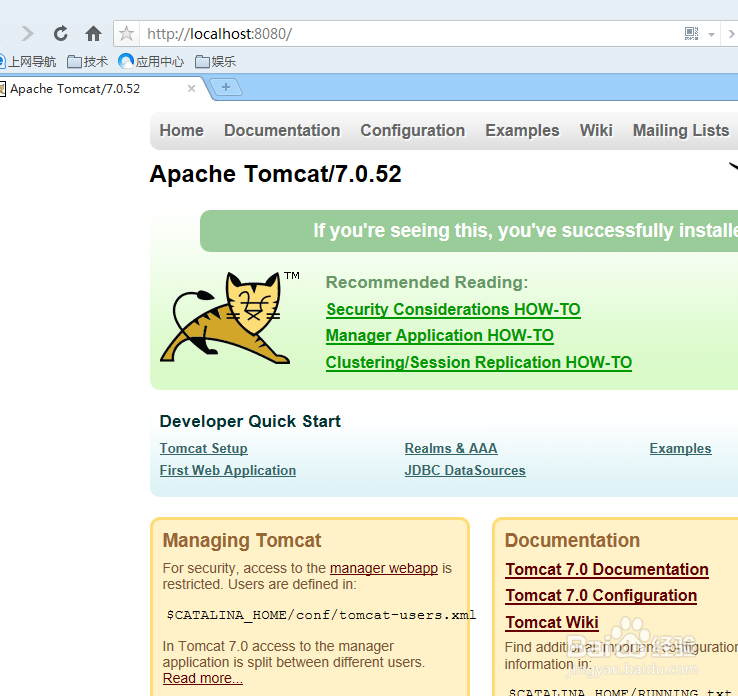Open the JDBC DataSources link

tap(465, 471)
